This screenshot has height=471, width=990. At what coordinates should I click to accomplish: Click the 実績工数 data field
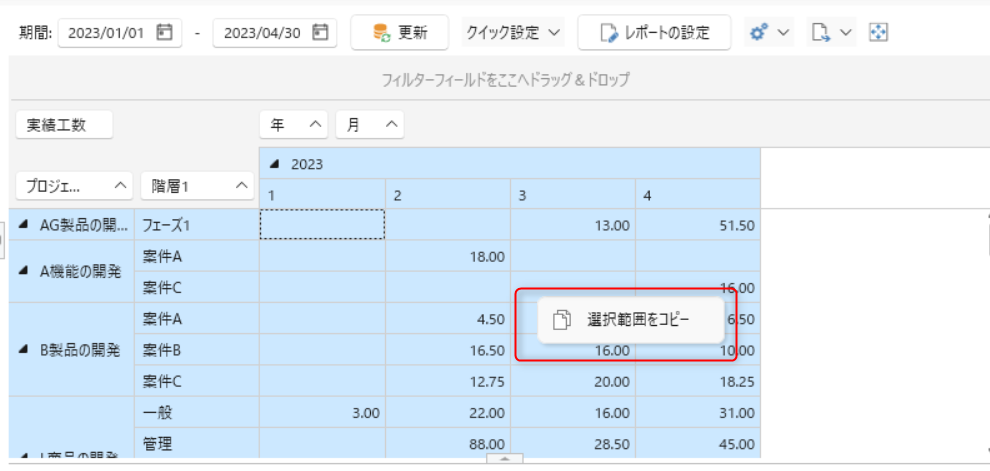point(64,125)
